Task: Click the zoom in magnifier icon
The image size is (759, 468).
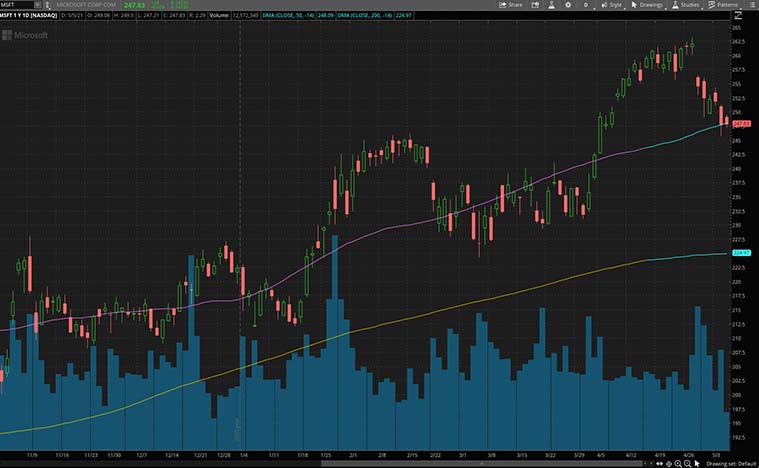Action: pos(677,464)
